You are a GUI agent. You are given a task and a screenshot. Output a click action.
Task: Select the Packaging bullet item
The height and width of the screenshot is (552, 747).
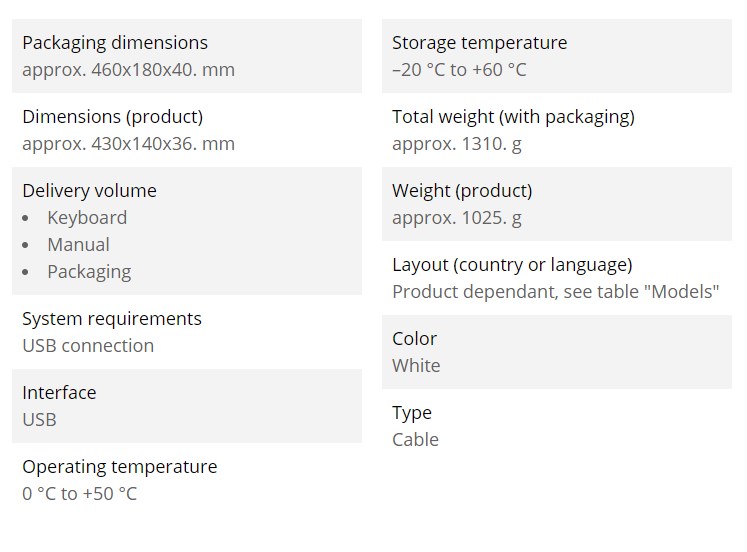[x=89, y=272]
